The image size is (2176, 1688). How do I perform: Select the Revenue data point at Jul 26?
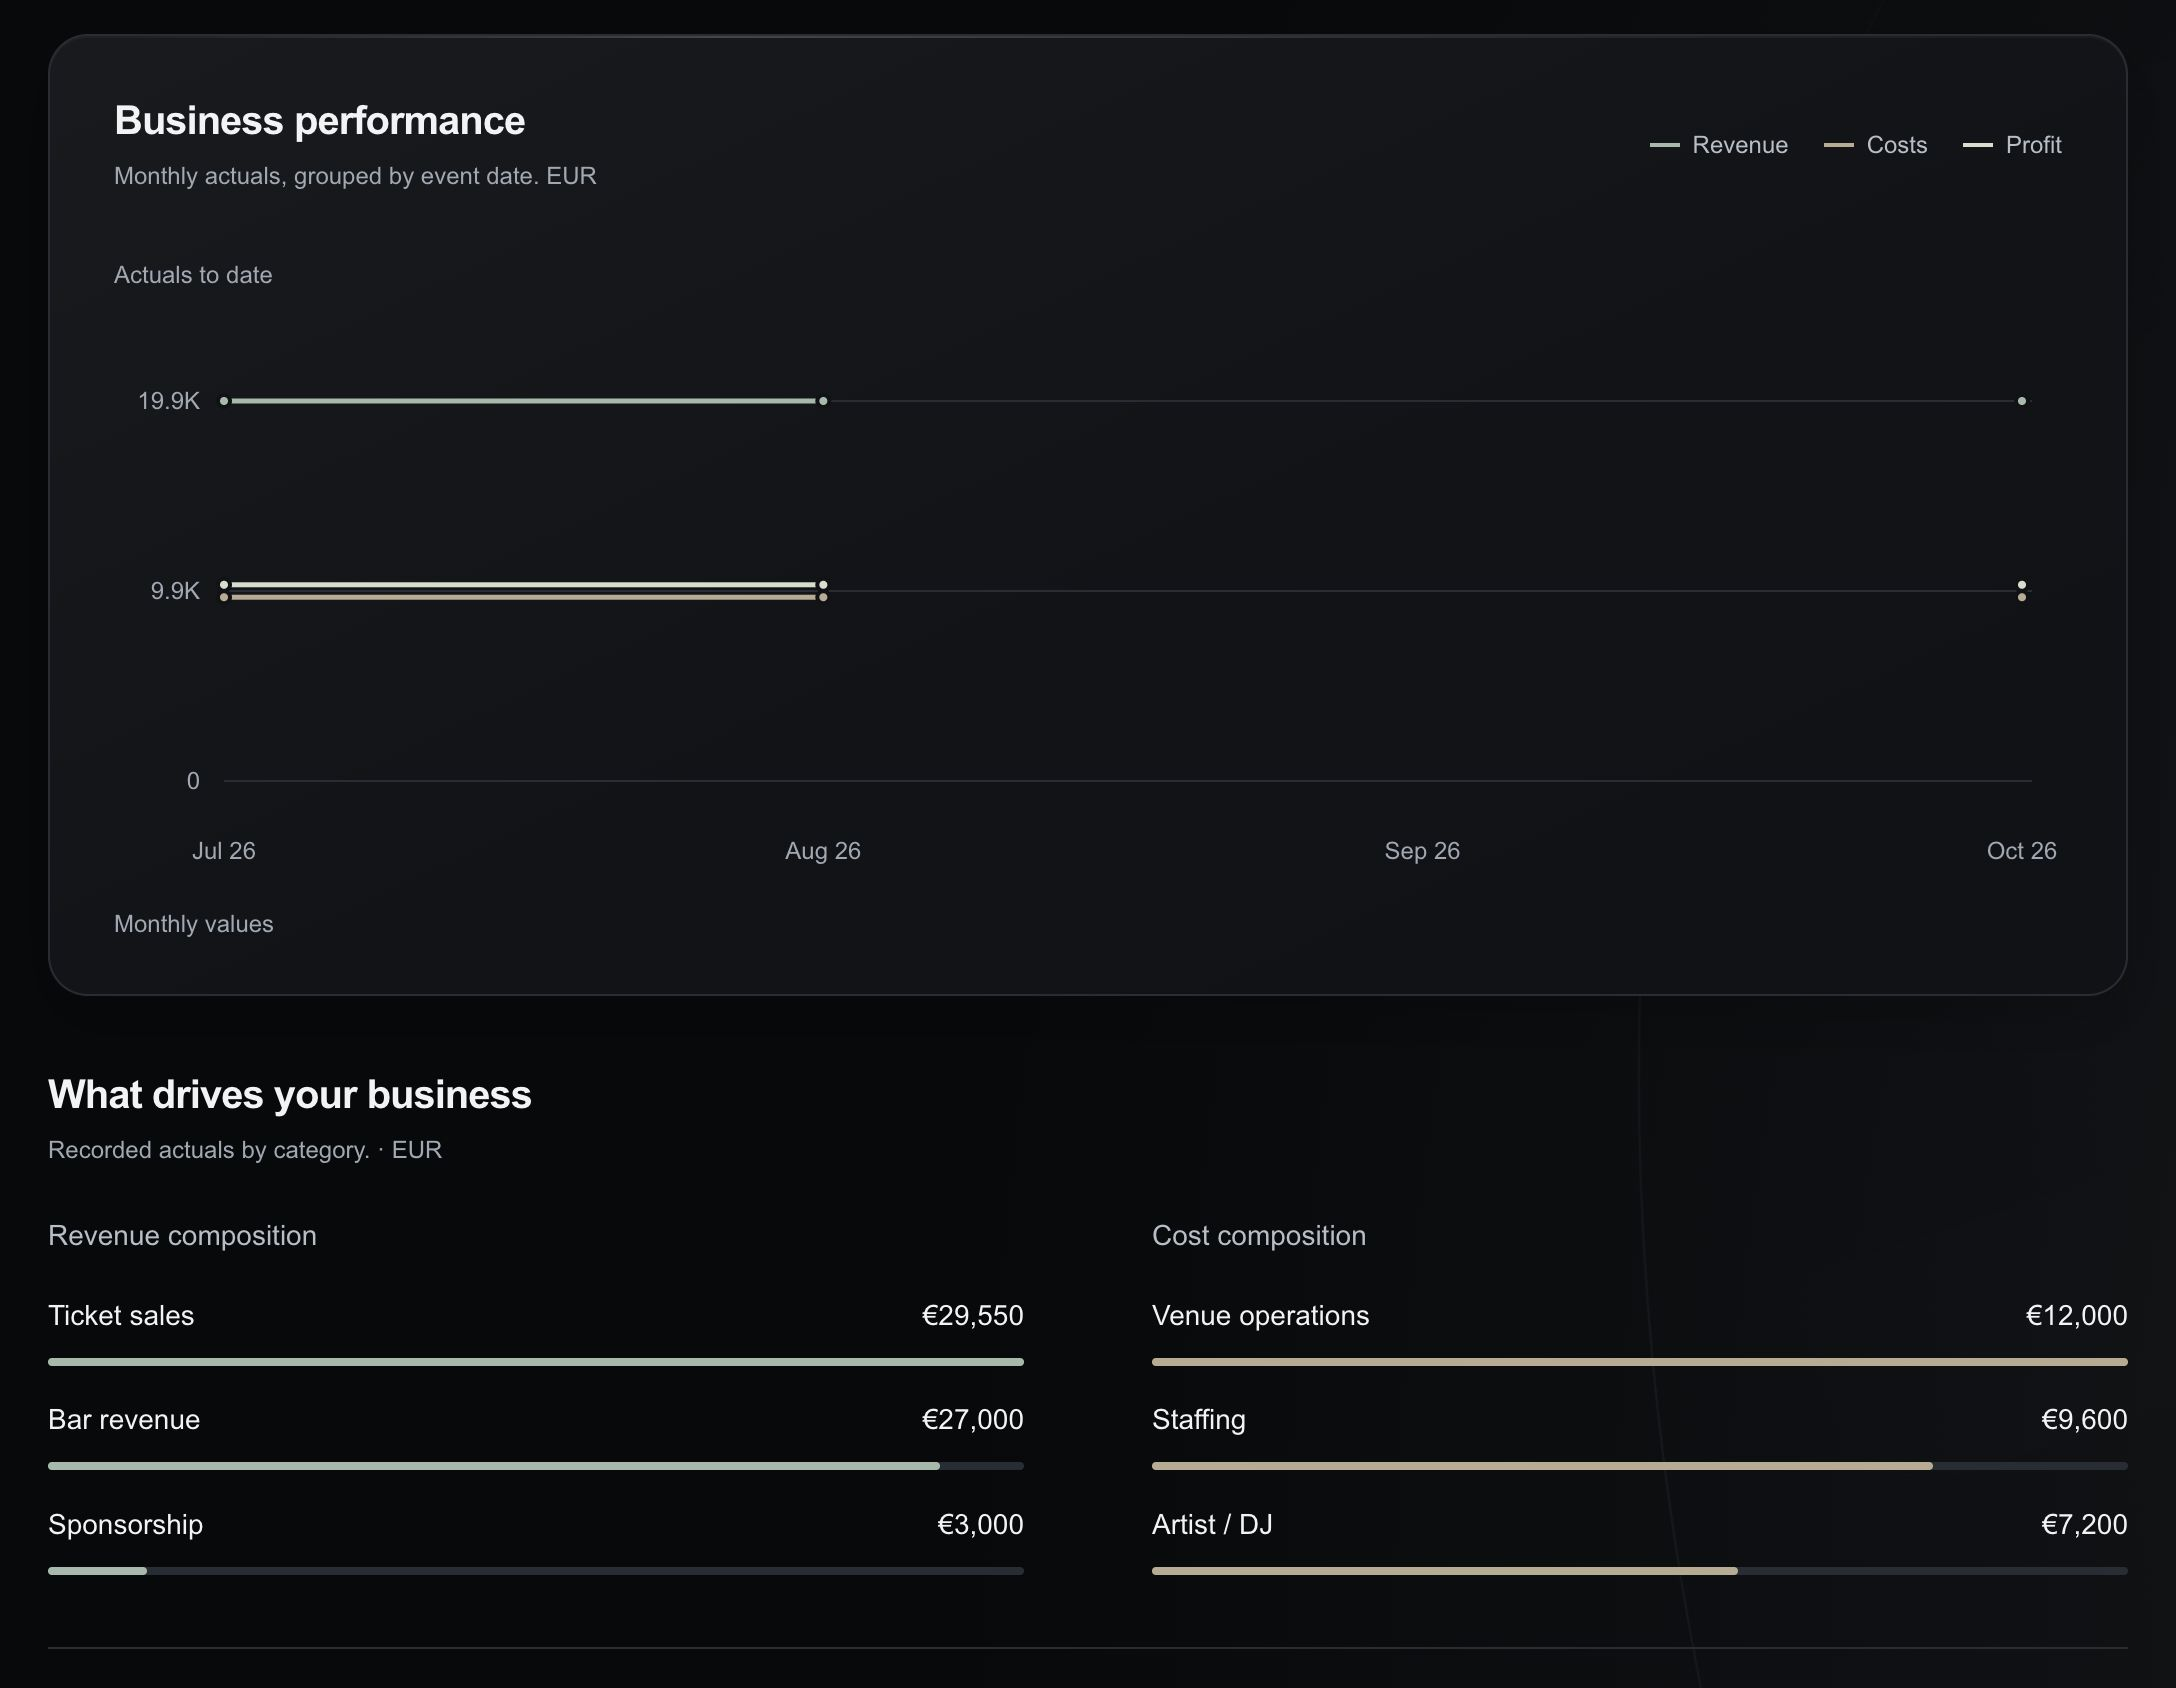click(x=224, y=401)
